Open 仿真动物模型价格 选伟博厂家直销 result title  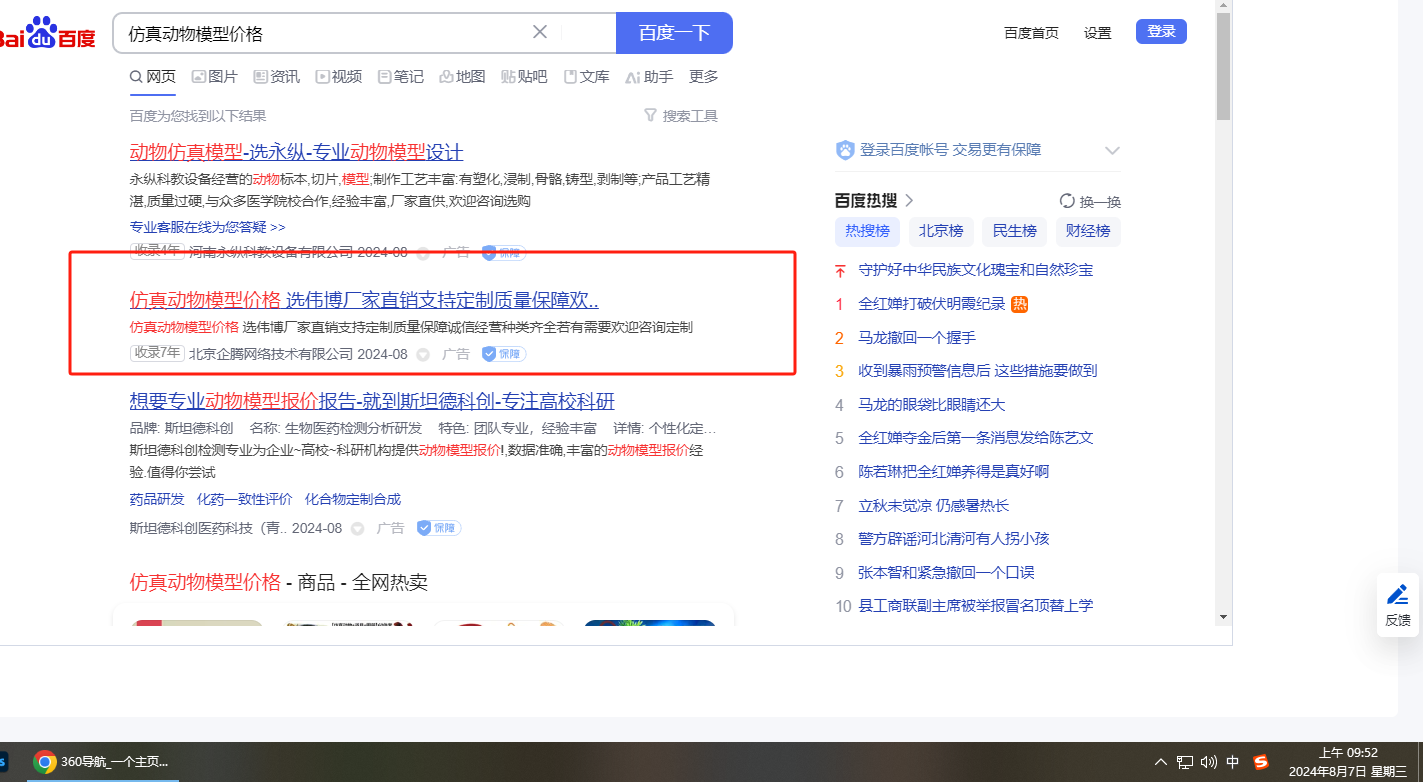pyautogui.click(x=364, y=300)
